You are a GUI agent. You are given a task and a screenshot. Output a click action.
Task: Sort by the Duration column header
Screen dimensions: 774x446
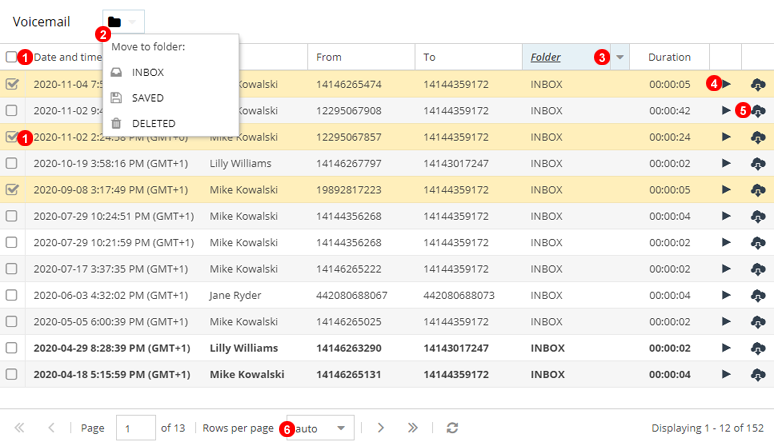[x=669, y=57]
